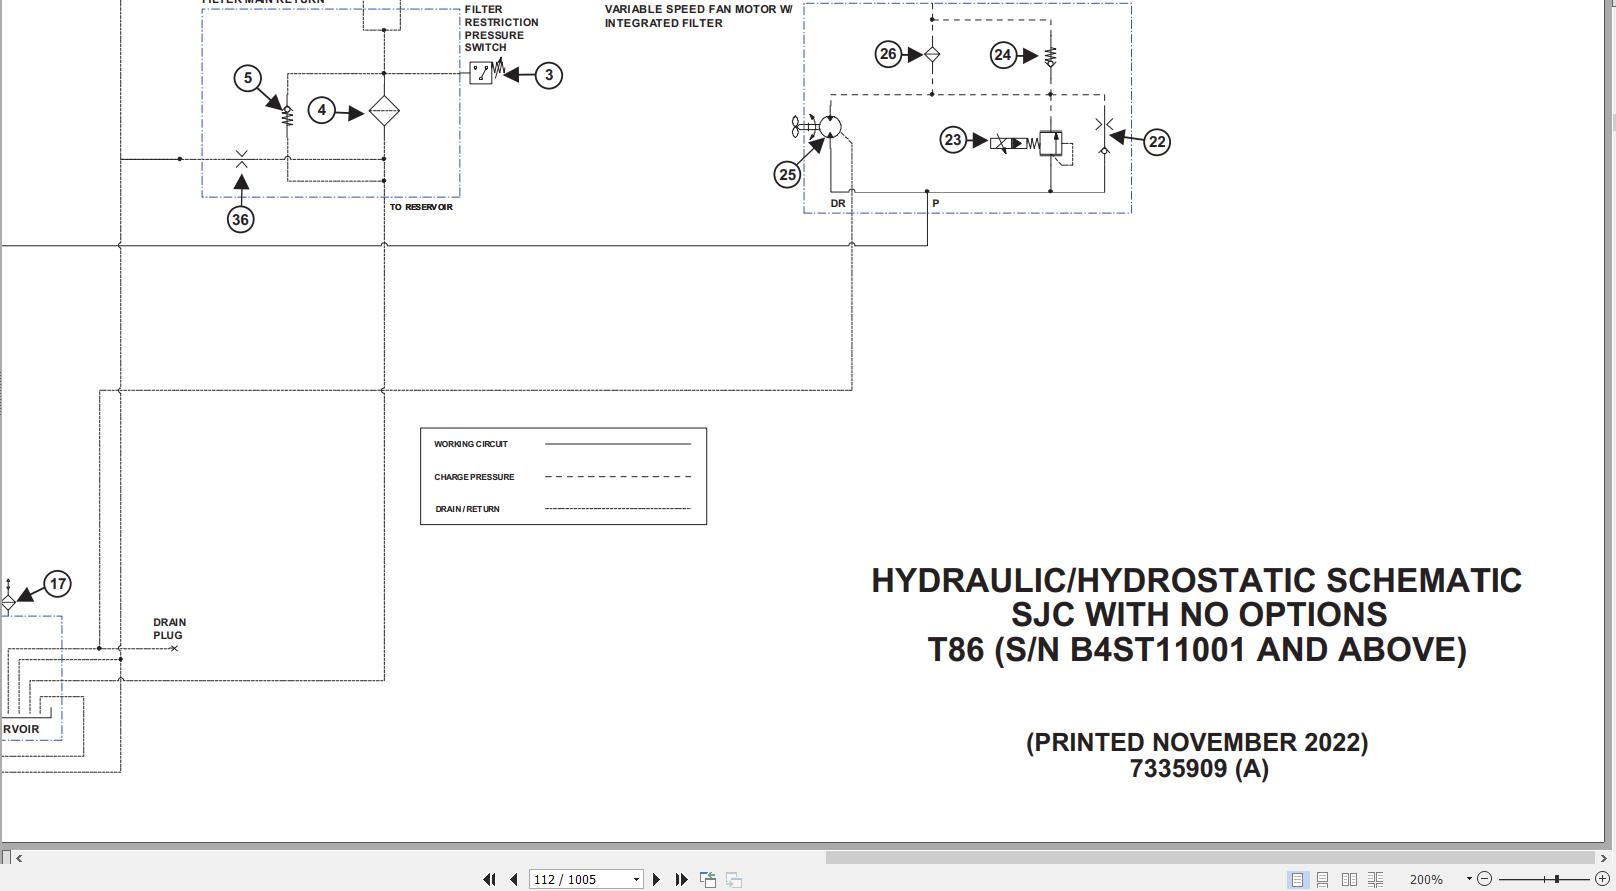The image size is (1616, 891).
Task: Click the '(PRINTED NOVEMBER 2022)' text
Action: [1197, 743]
